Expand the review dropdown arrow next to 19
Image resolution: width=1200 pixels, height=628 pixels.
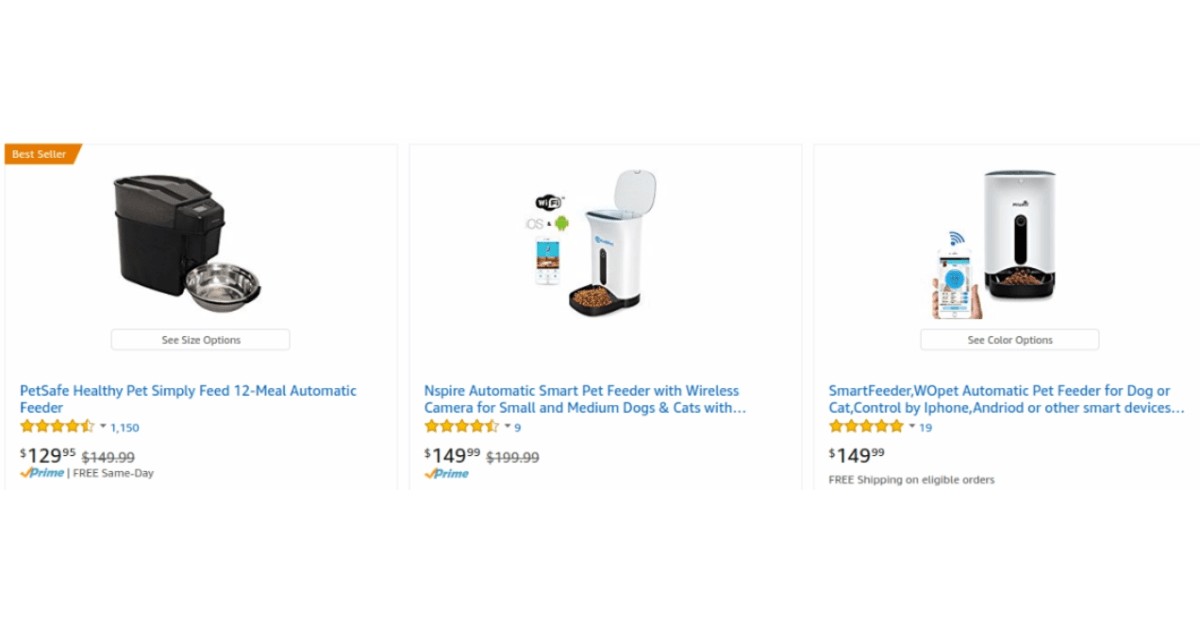pyautogui.click(x=911, y=427)
